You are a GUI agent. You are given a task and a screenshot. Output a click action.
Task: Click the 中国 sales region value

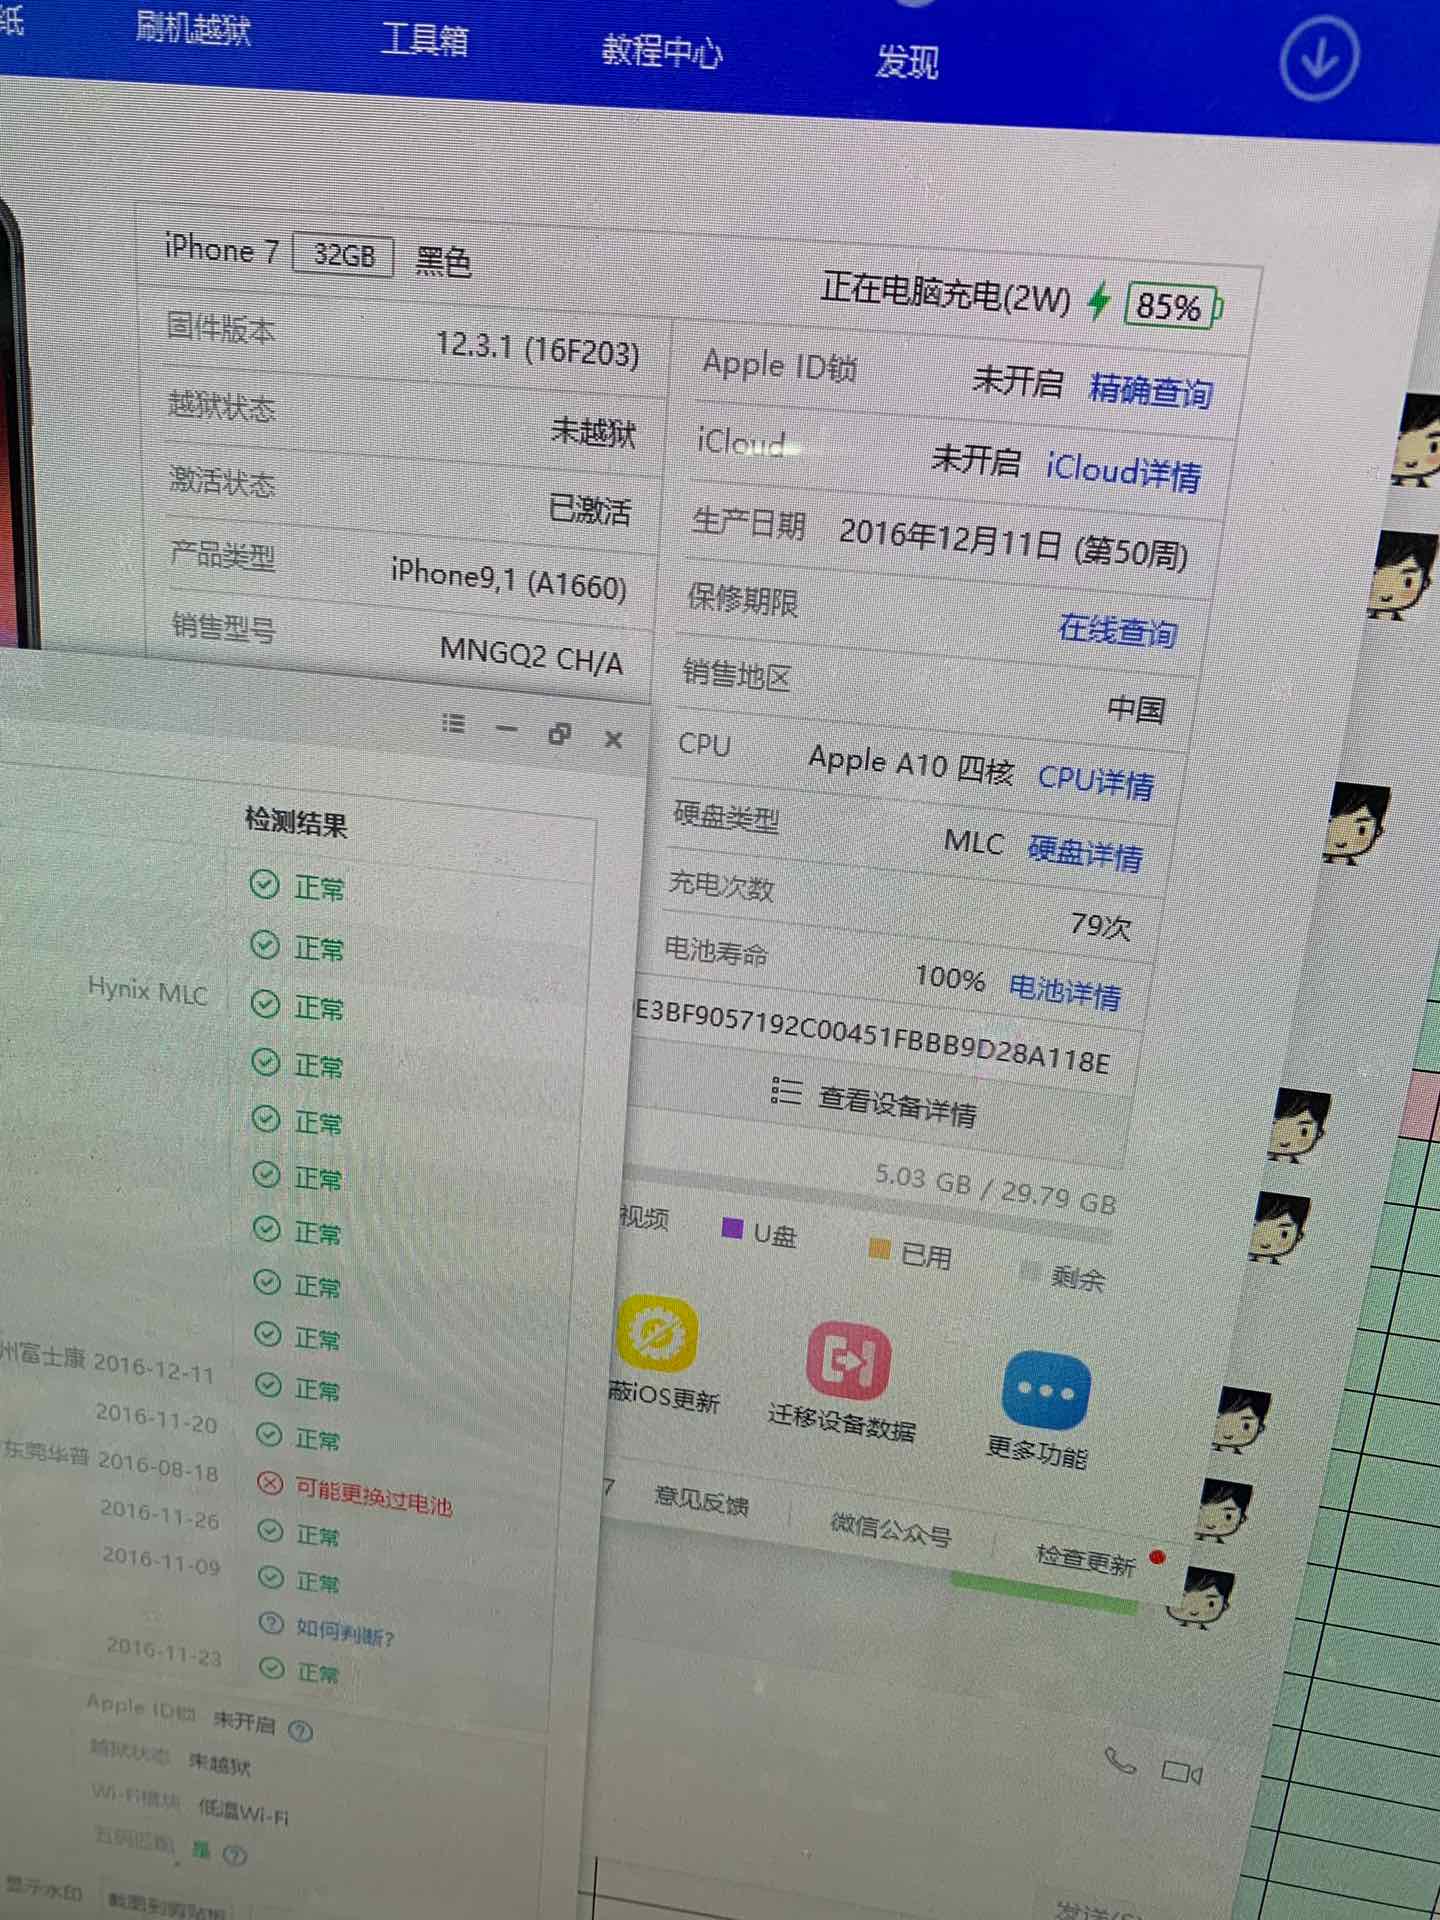point(1136,709)
